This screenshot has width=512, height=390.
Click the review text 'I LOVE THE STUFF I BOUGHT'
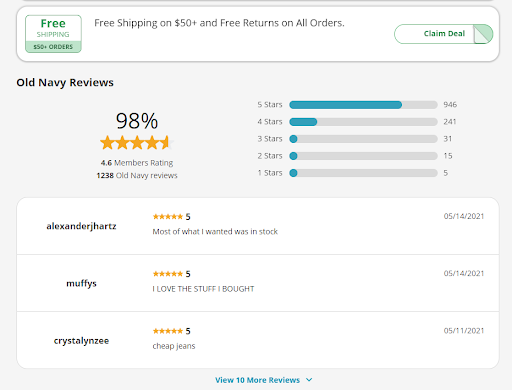(203, 289)
